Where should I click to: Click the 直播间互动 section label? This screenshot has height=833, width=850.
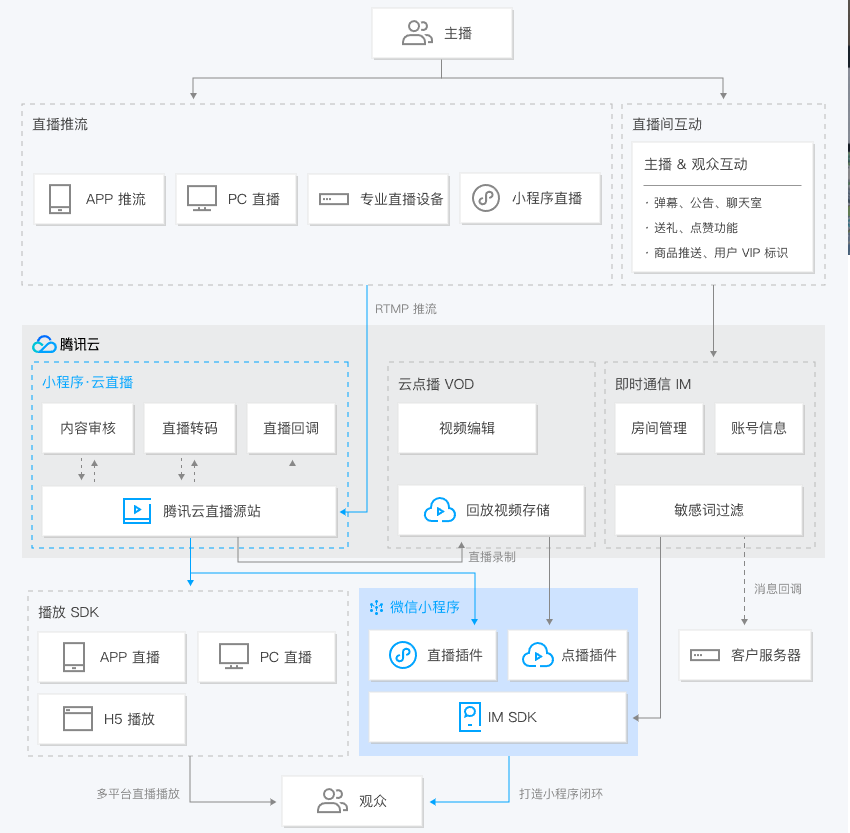[x=667, y=124]
